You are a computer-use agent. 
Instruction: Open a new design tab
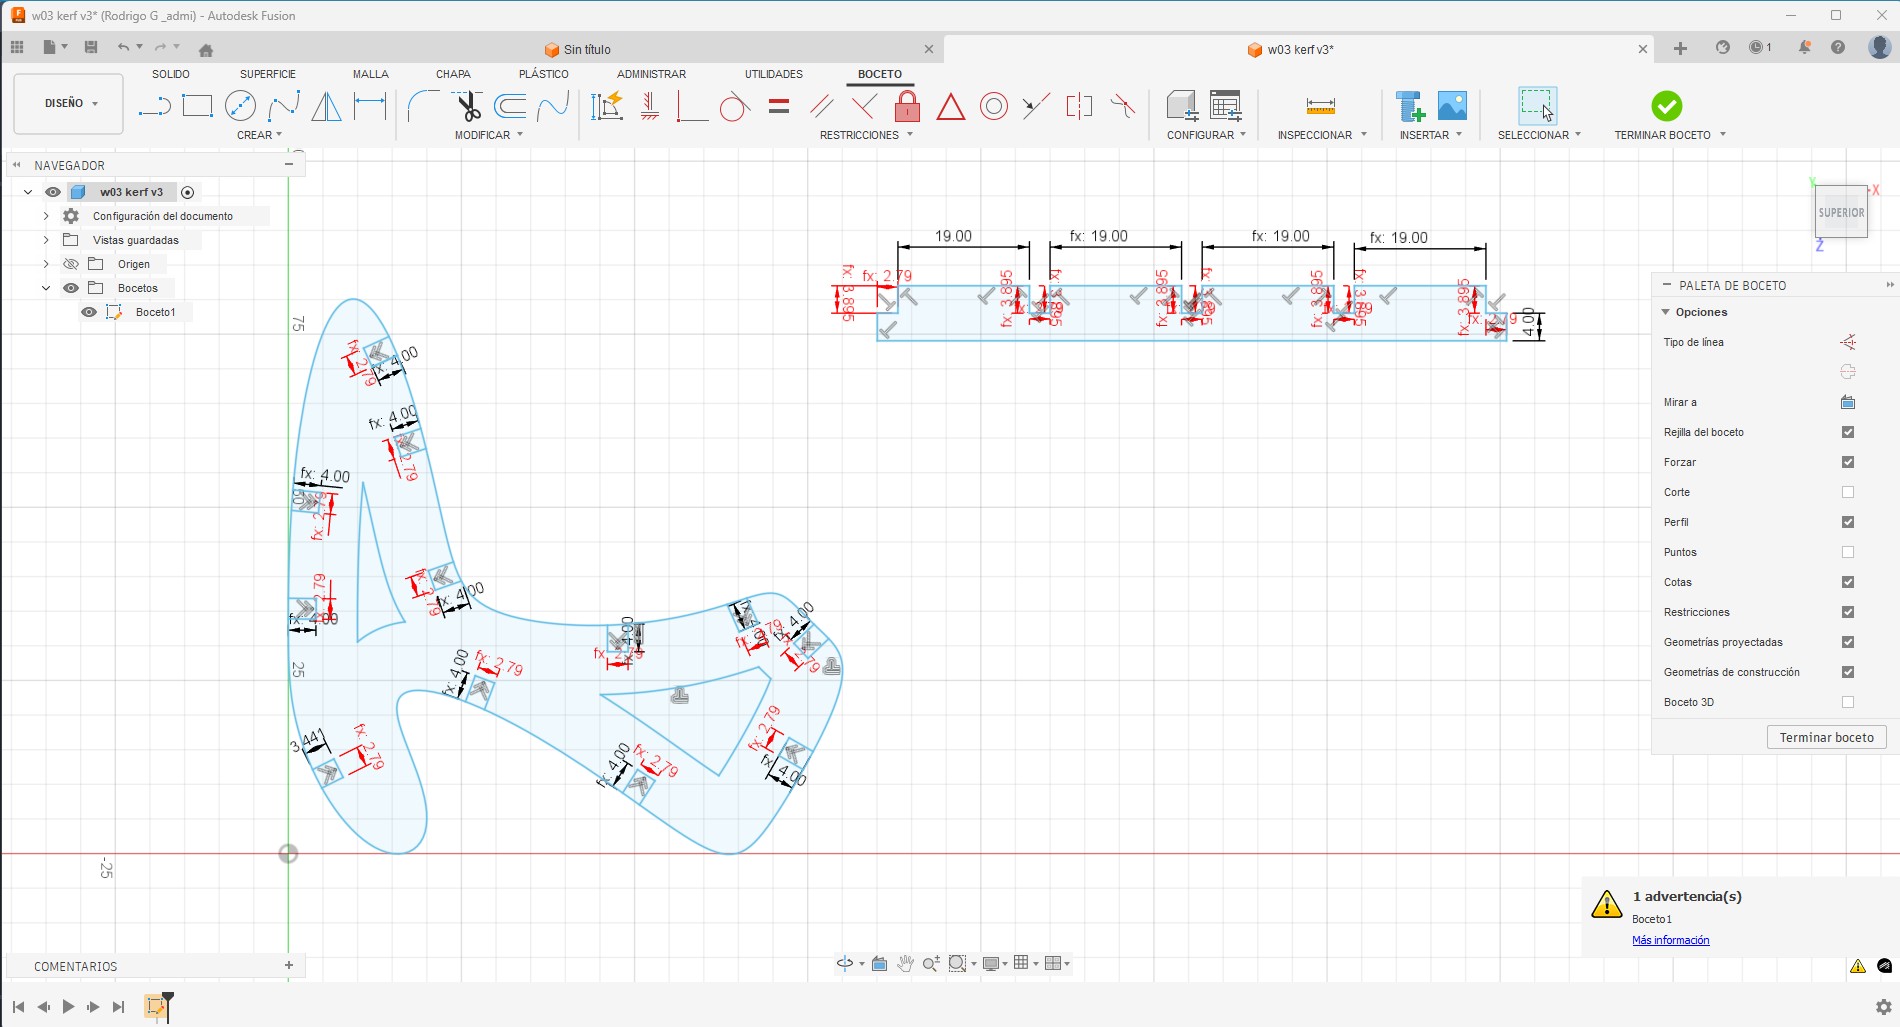pyautogui.click(x=1680, y=48)
